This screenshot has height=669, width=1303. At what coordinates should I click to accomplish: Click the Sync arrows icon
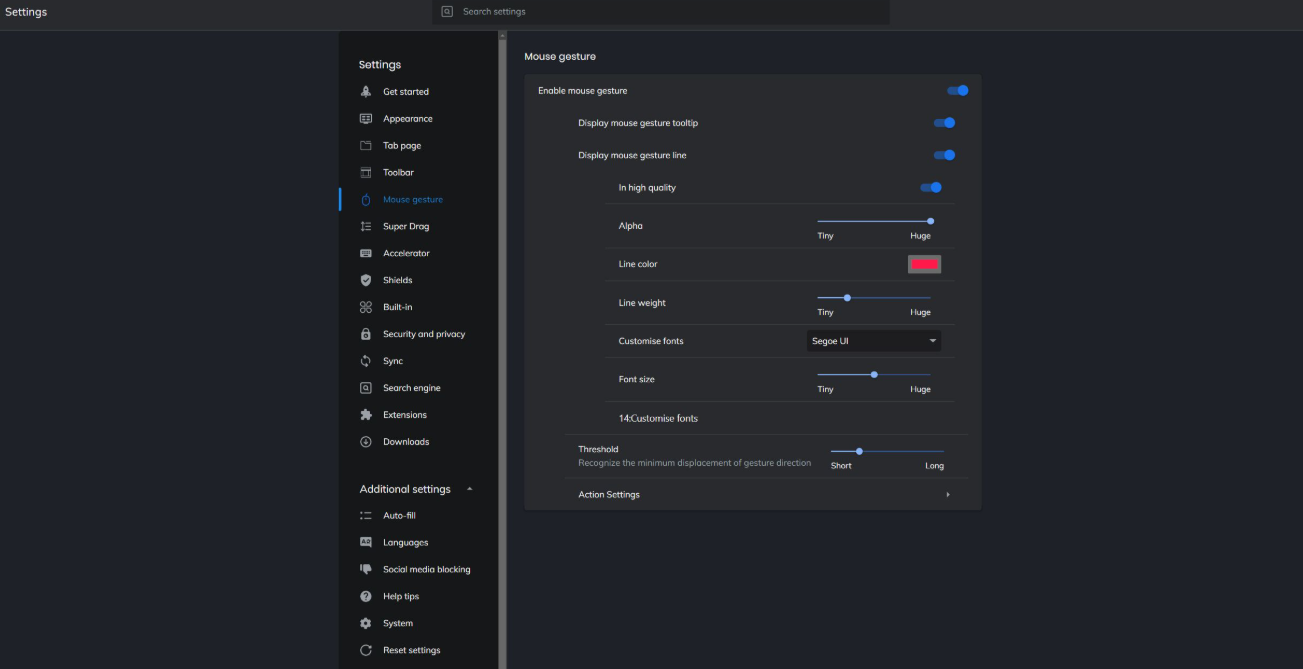[366, 362]
